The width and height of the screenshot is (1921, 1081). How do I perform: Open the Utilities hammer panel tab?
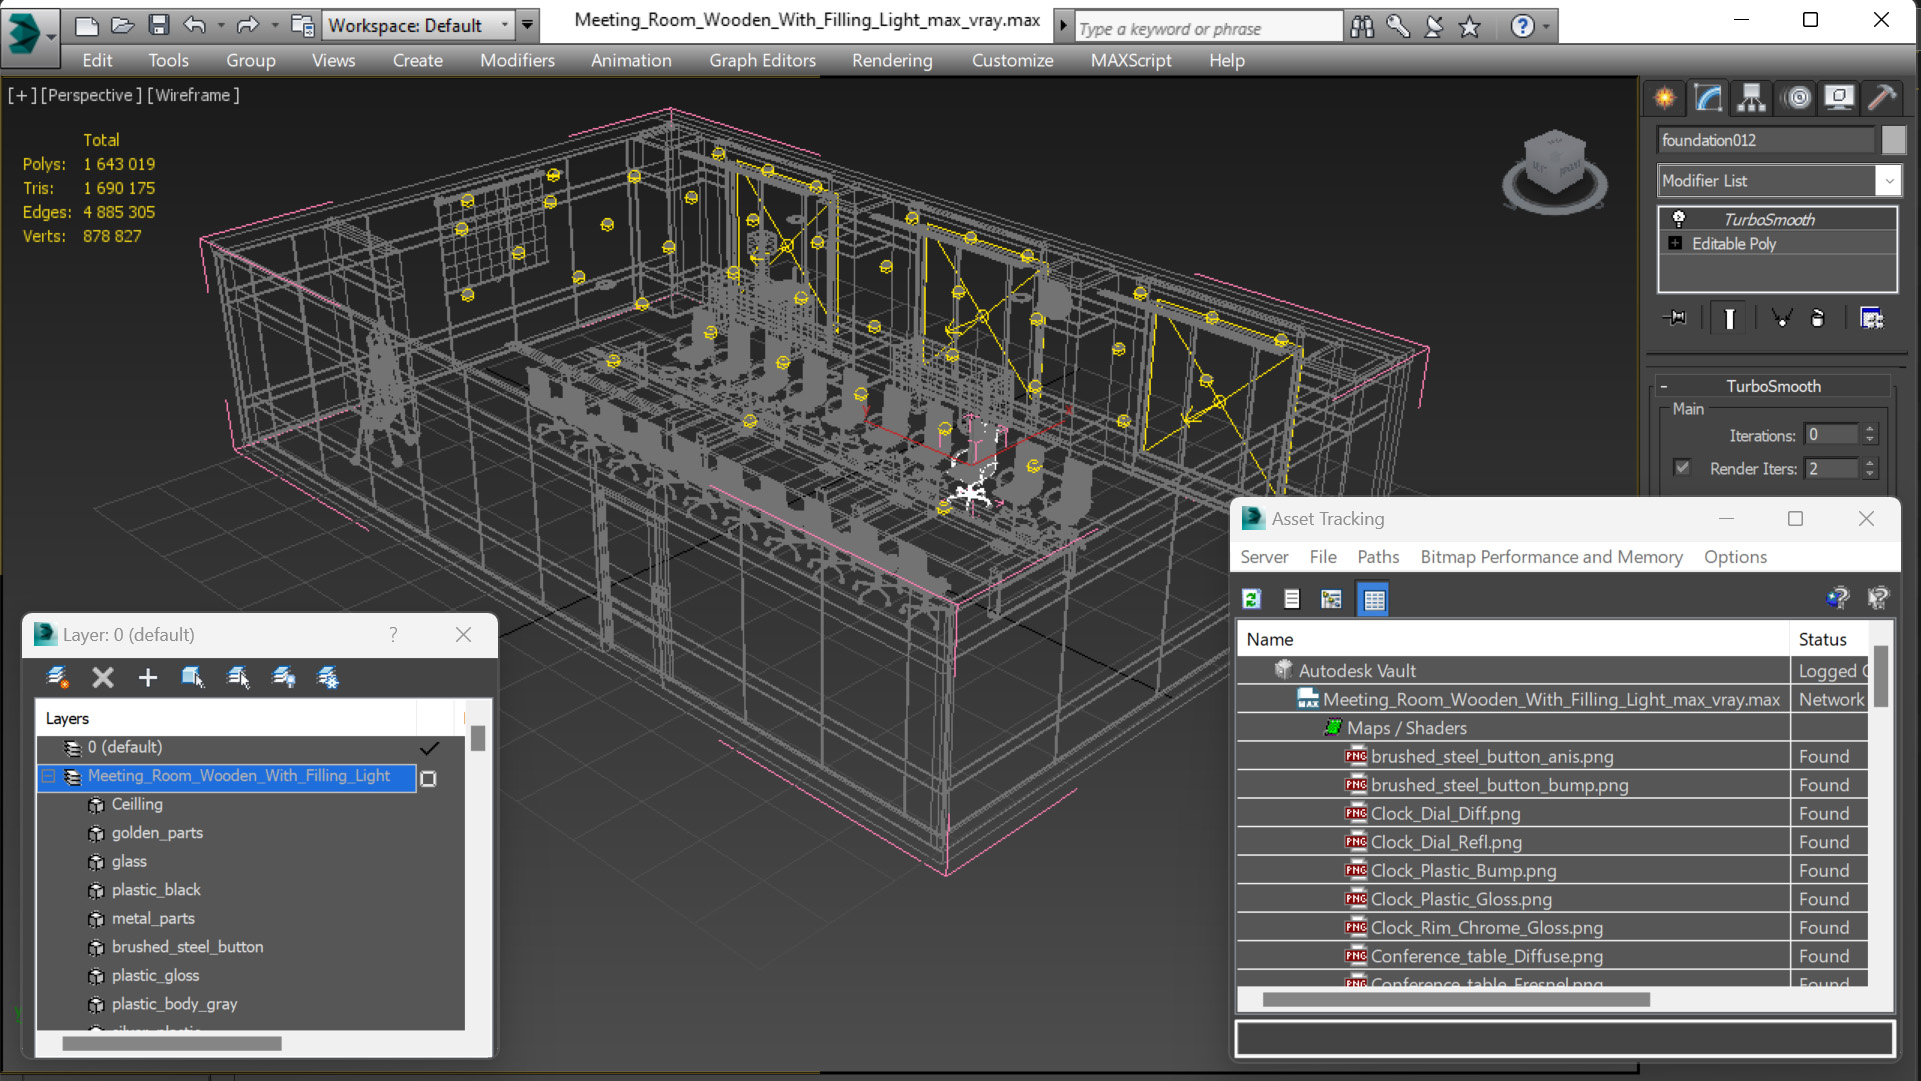point(1882,98)
